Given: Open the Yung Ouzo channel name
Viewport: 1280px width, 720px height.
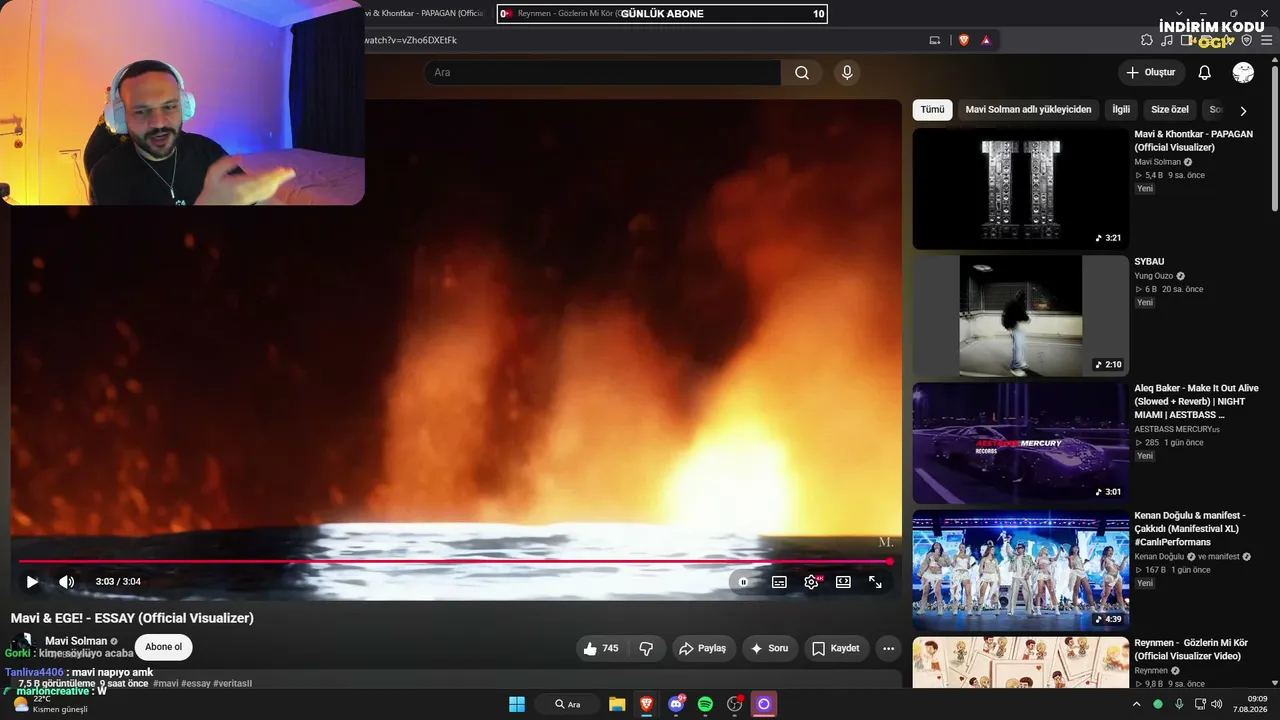Looking at the screenshot, I should (x=1155, y=276).
